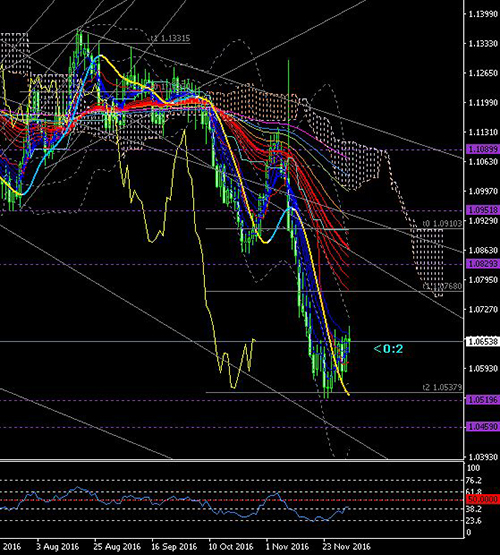The image size is (500, 555).
Task: Select the t1 1.13315 level label
Action: (171, 38)
